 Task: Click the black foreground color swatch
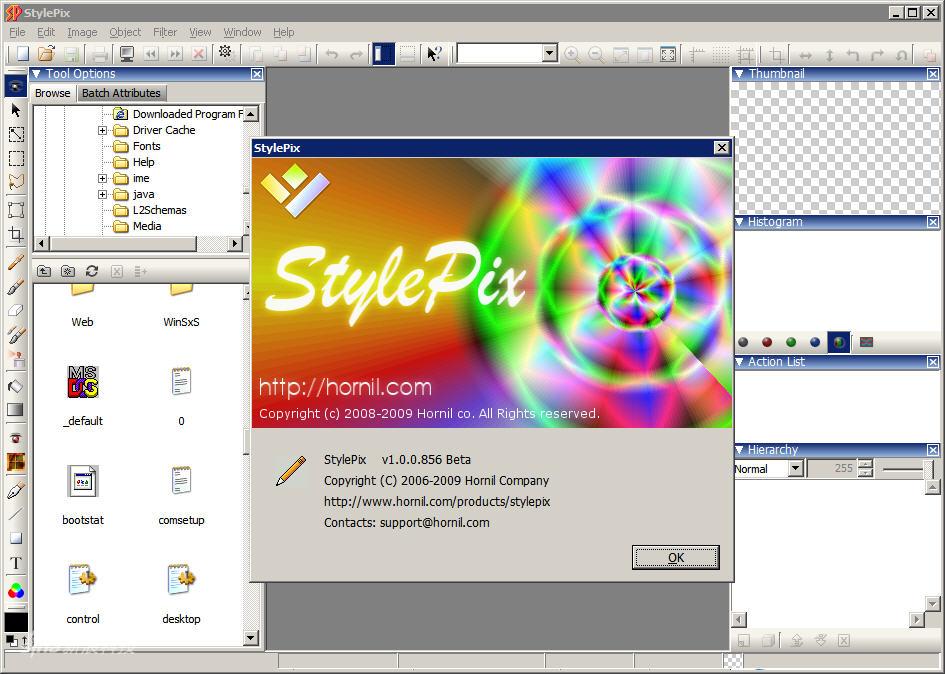16,622
